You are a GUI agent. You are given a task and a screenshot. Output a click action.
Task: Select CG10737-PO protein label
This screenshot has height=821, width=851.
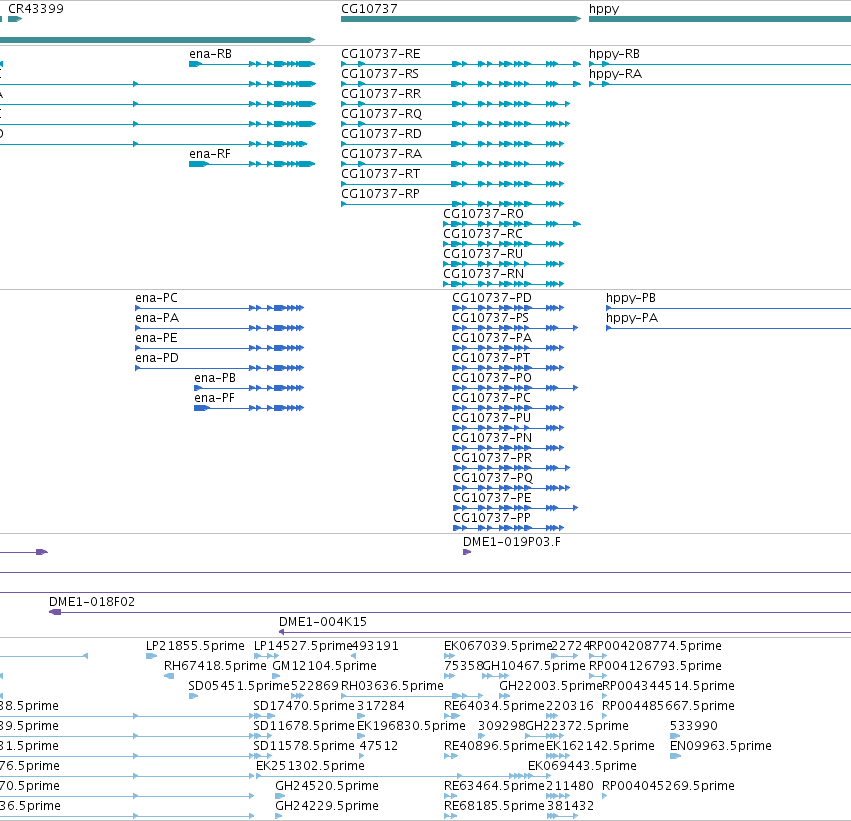(492, 378)
